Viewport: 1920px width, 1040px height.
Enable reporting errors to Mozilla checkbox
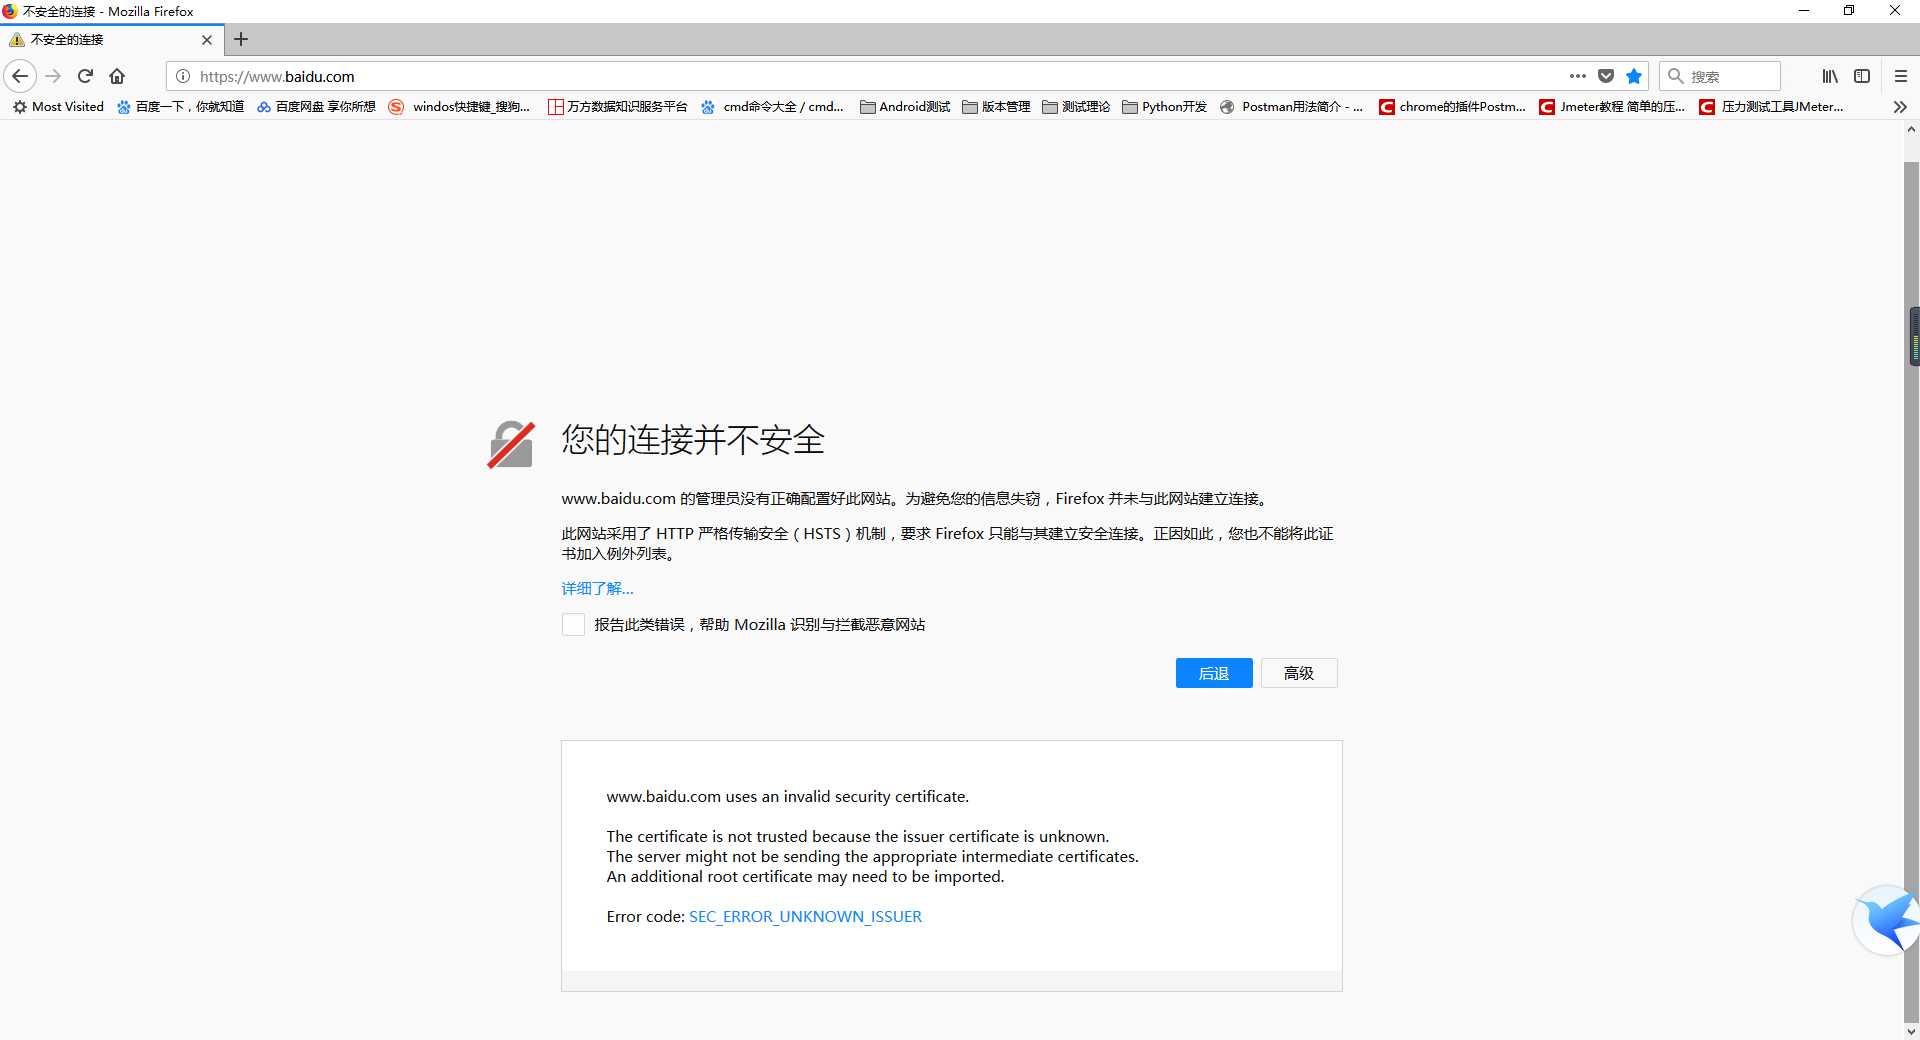(x=572, y=624)
